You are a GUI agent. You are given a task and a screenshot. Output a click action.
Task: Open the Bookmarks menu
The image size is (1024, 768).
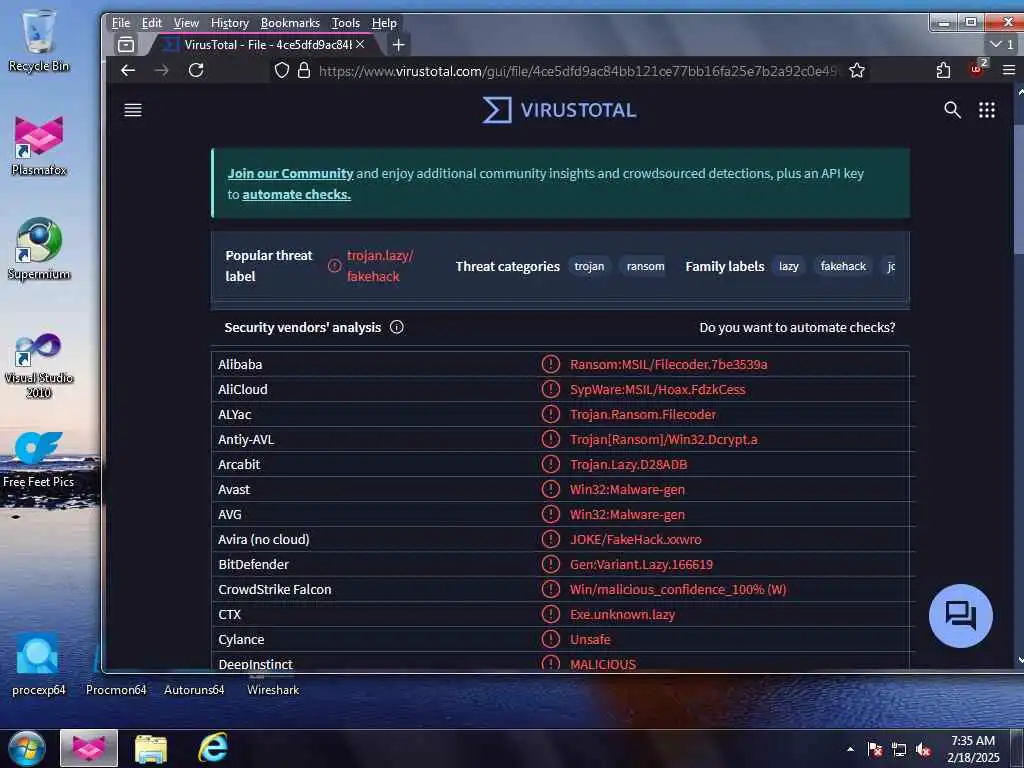click(x=290, y=23)
